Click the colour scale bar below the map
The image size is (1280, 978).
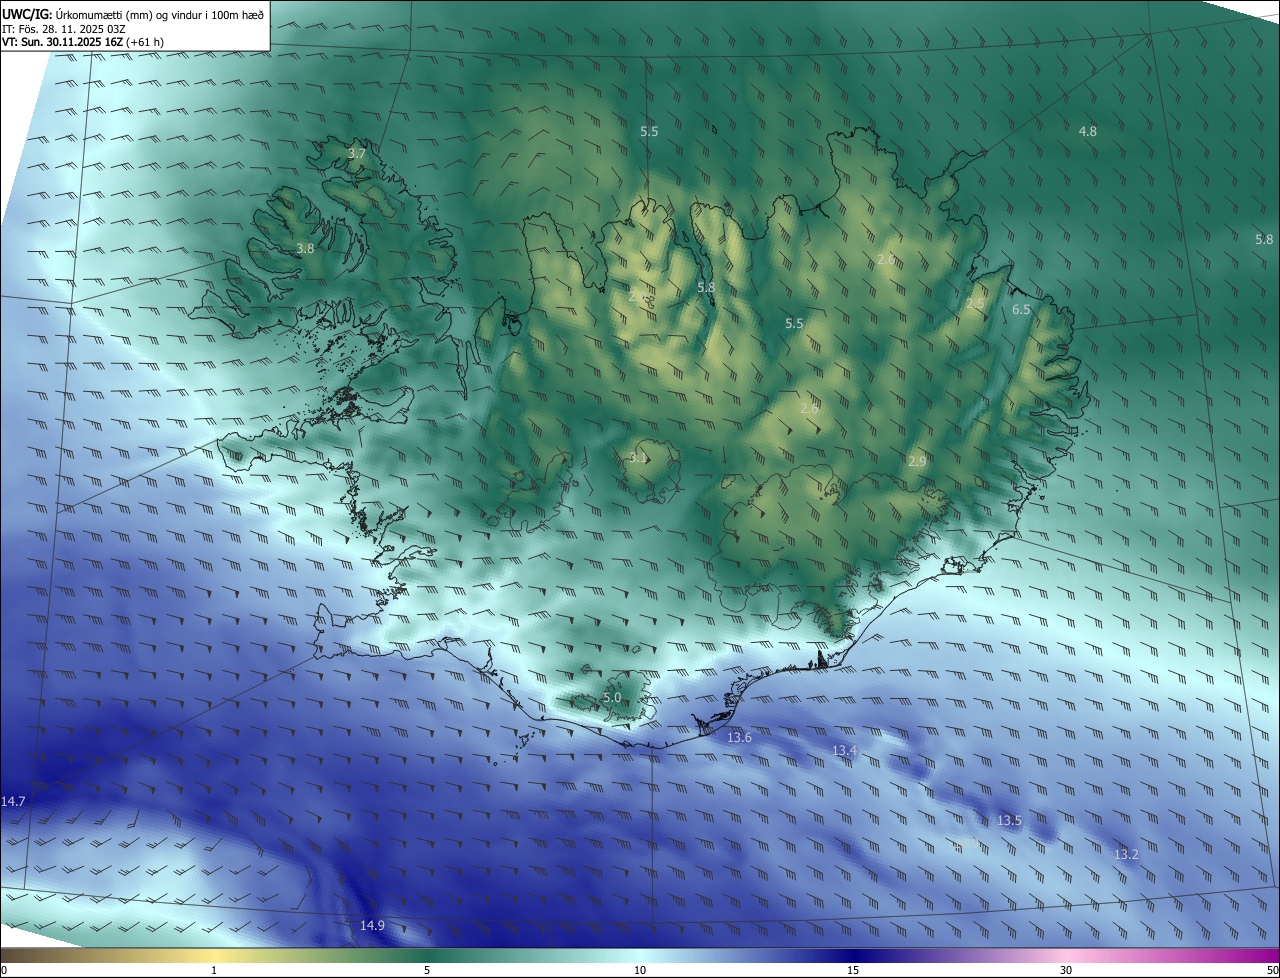click(x=640, y=955)
